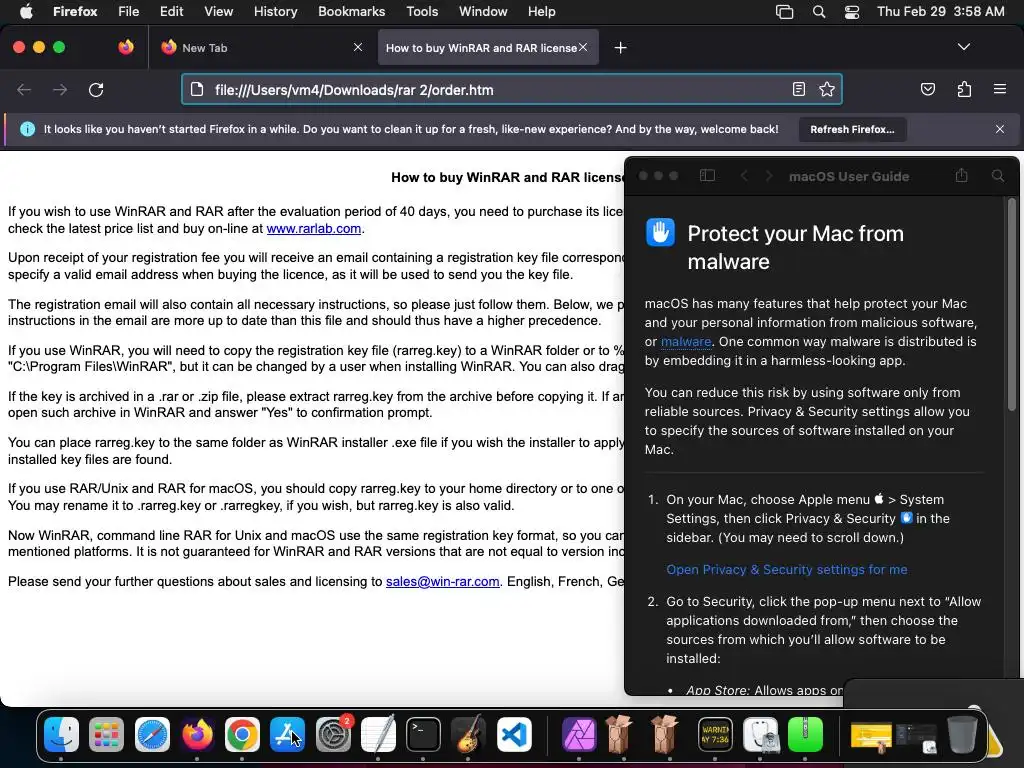The width and height of the screenshot is (1024, 768).
Task: Open the Firefox extensions puzzle icon
Action: click(x=964, y=89)
